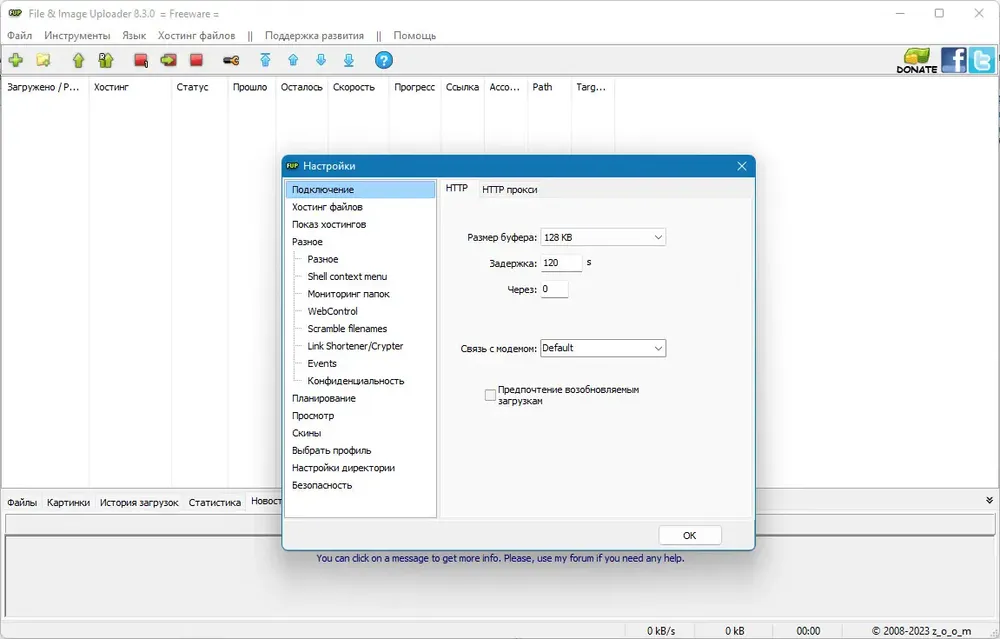Switch to the HTTP tab
The width and height of the screenshot is (1000, 639).
[457, 188]
